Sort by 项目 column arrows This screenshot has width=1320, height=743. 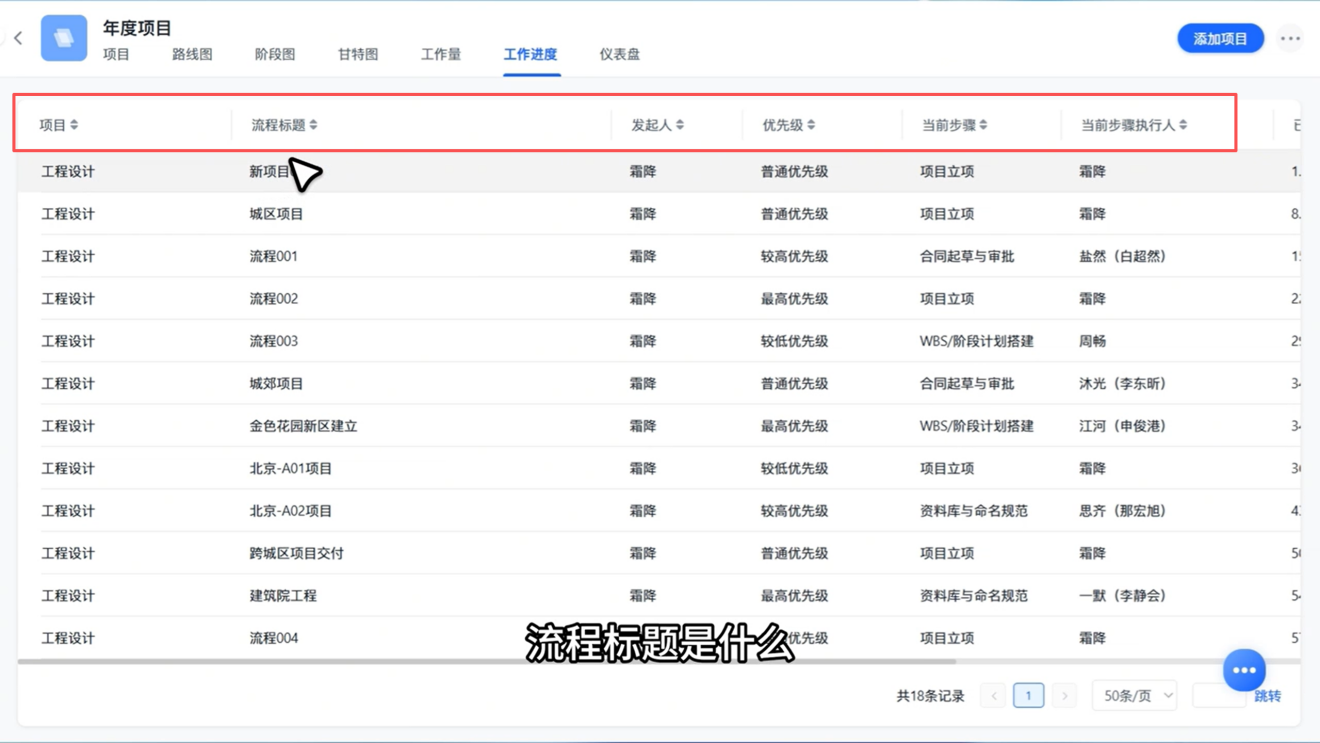tap(74, 125)
